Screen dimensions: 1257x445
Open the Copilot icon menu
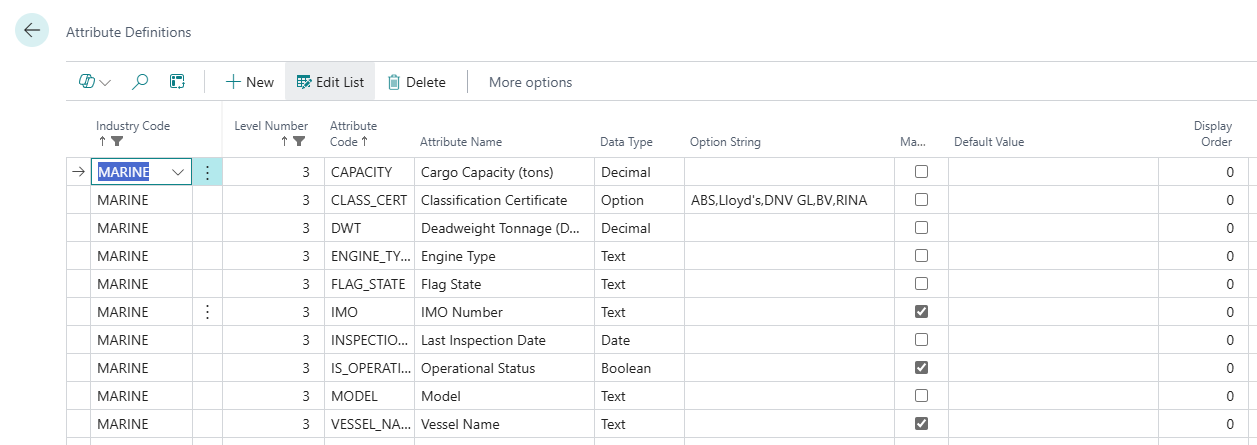click(x=94, y=82)
